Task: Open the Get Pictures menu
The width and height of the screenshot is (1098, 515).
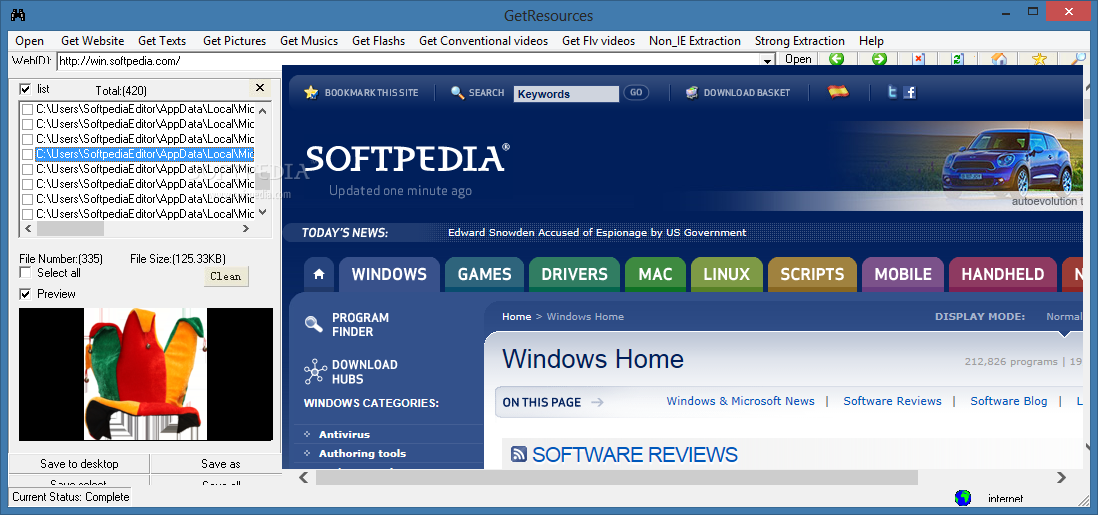Action: (x=235, y=41)
